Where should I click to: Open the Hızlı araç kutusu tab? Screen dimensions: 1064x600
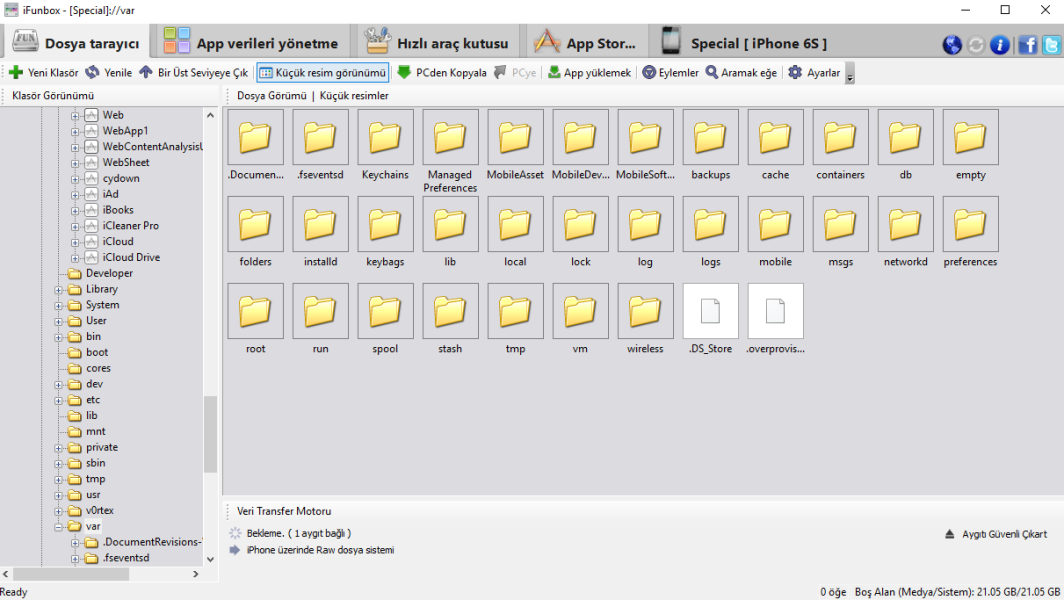[x=438, y=43]
